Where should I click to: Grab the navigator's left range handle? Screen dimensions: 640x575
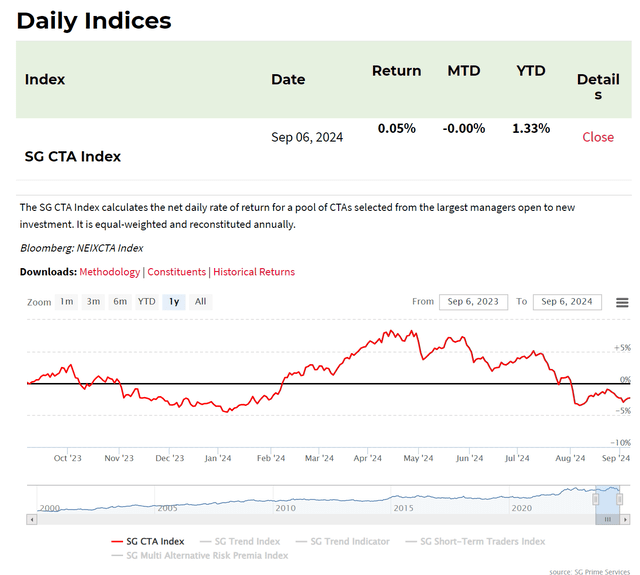596,499
